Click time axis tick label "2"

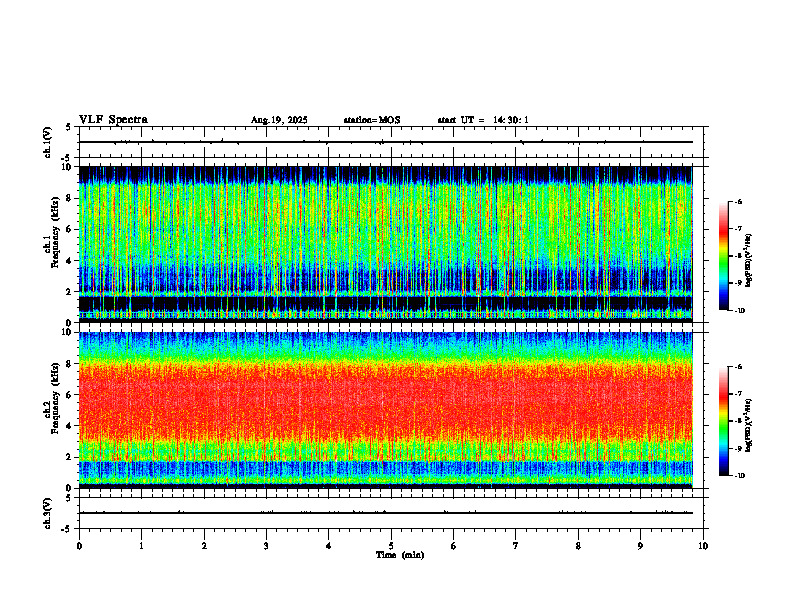(204, 546)
